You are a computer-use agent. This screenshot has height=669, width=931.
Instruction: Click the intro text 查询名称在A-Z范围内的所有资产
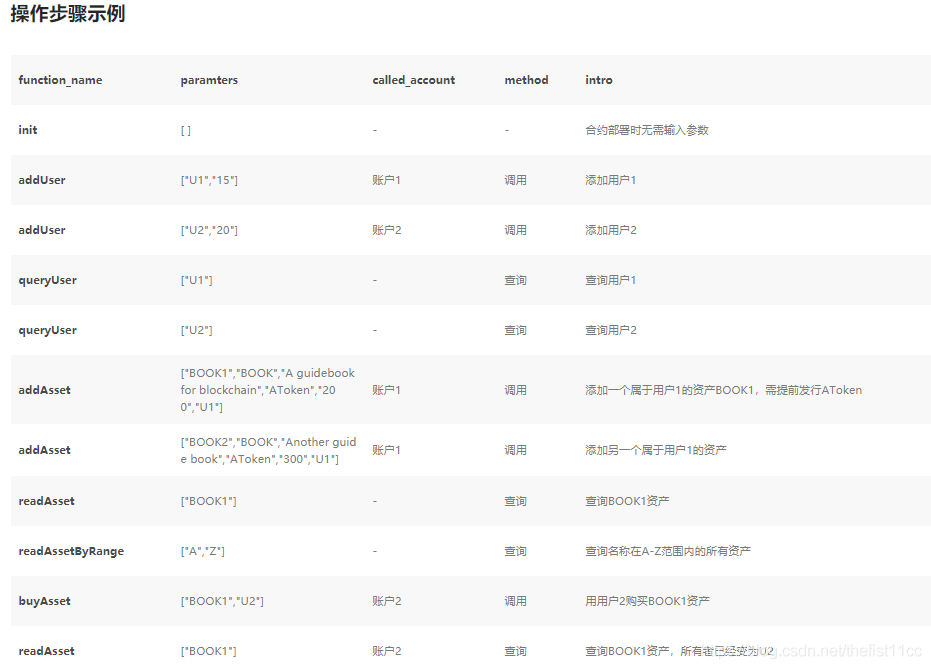point(668,551)
